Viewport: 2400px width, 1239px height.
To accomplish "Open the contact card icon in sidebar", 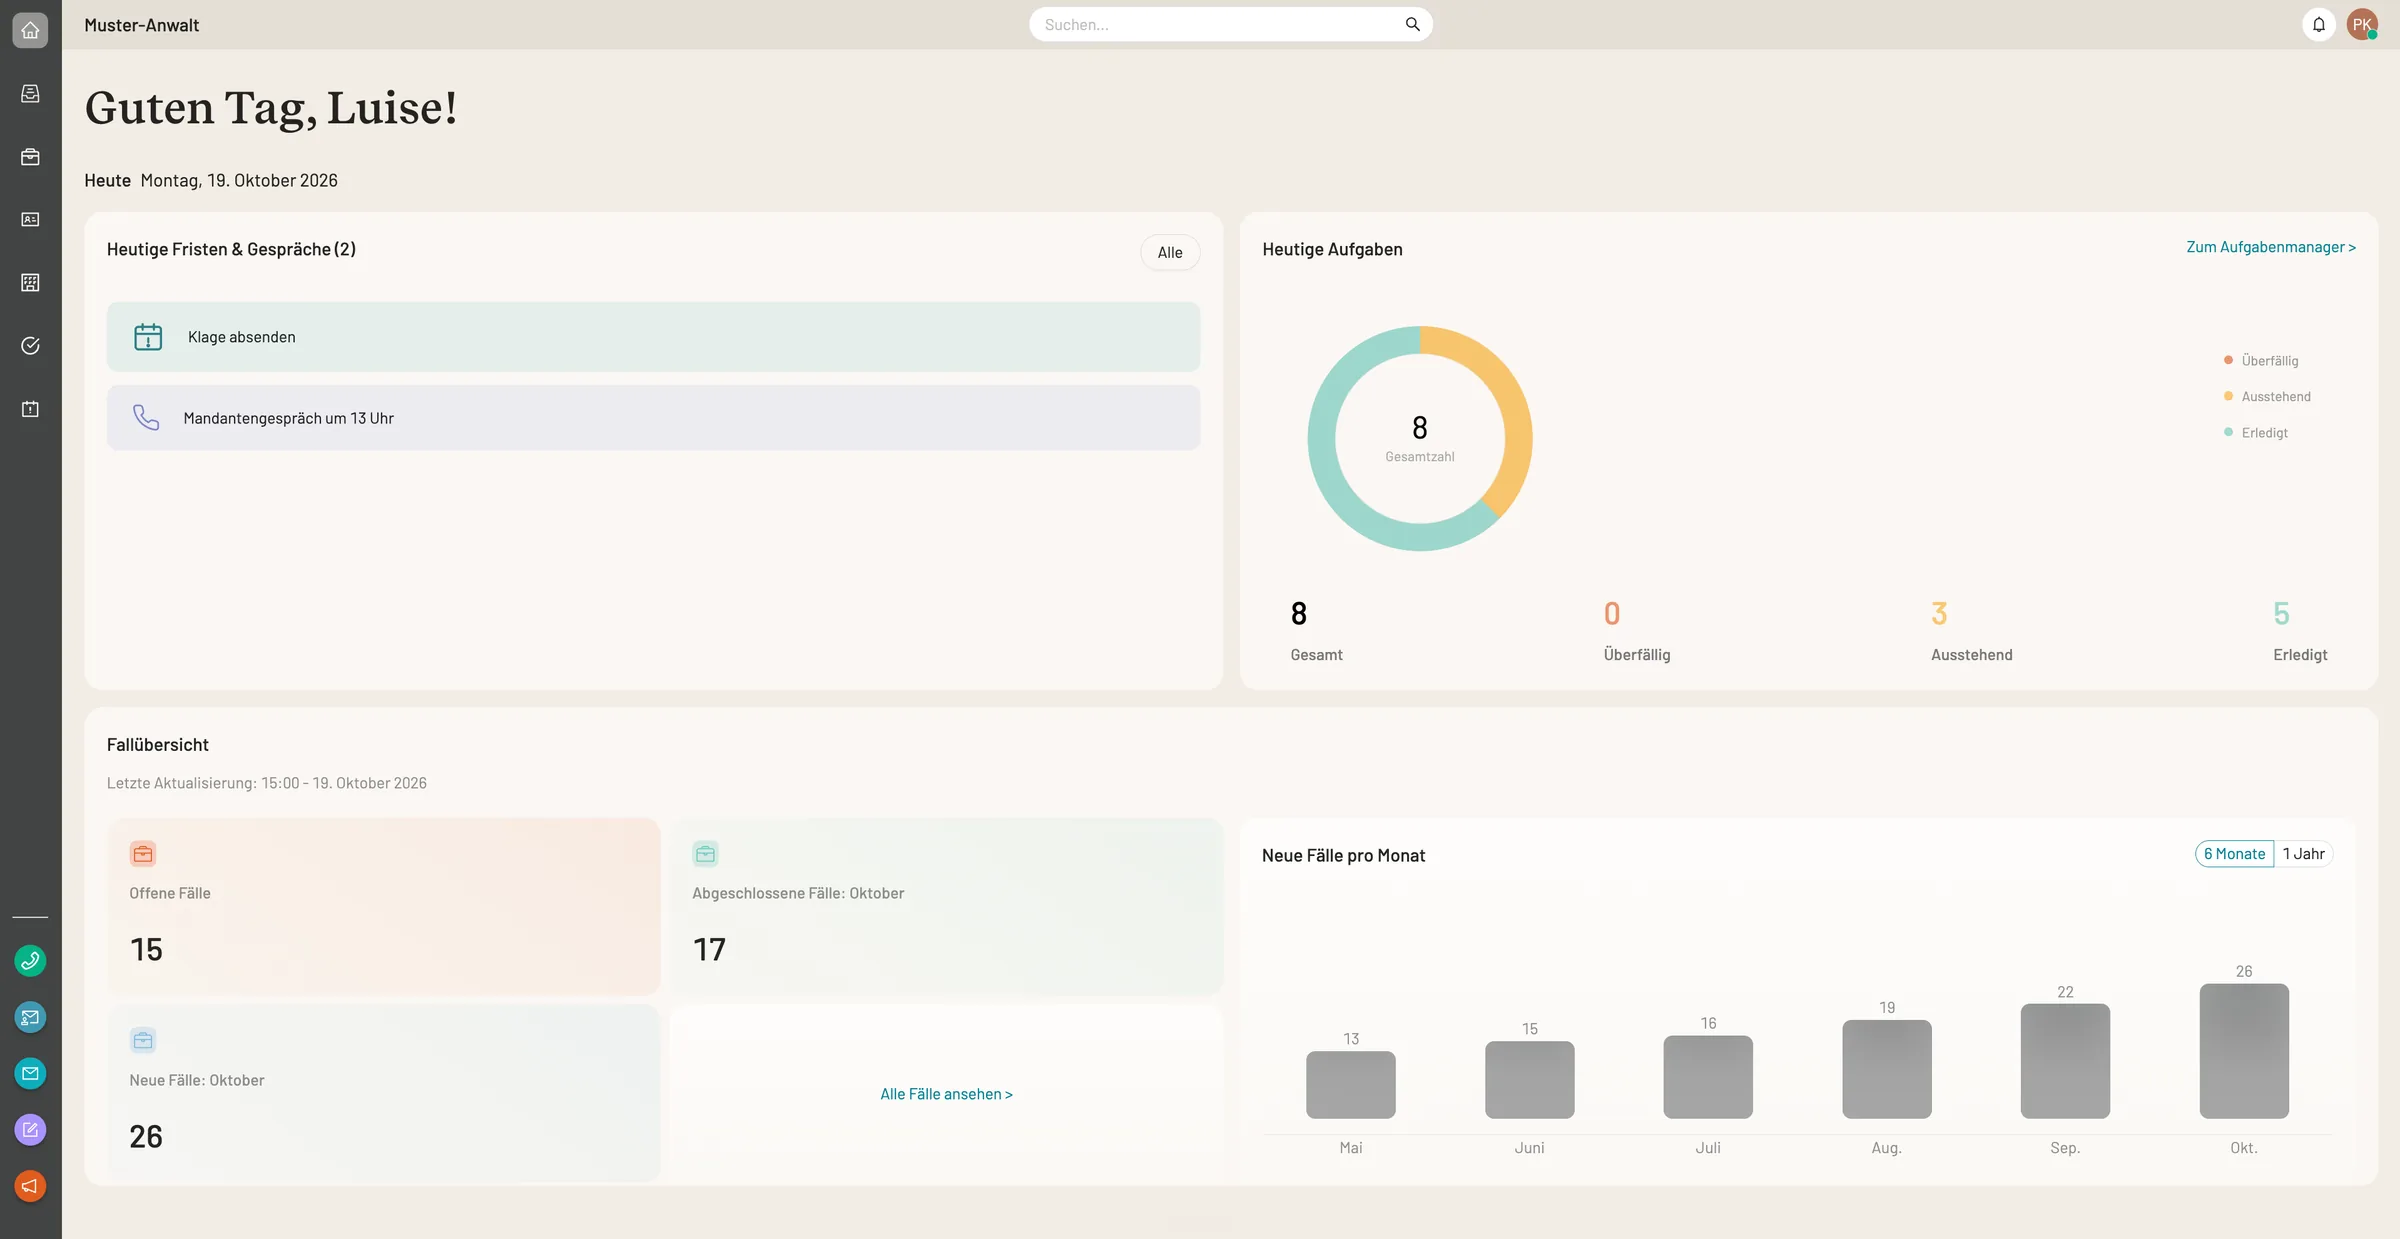I will tap(30, 219).
